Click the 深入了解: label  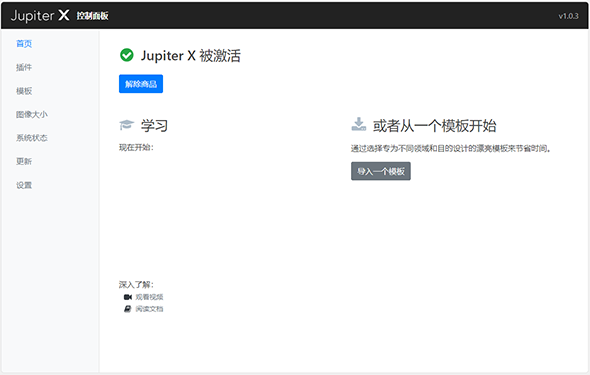click(x=136, y=284)
